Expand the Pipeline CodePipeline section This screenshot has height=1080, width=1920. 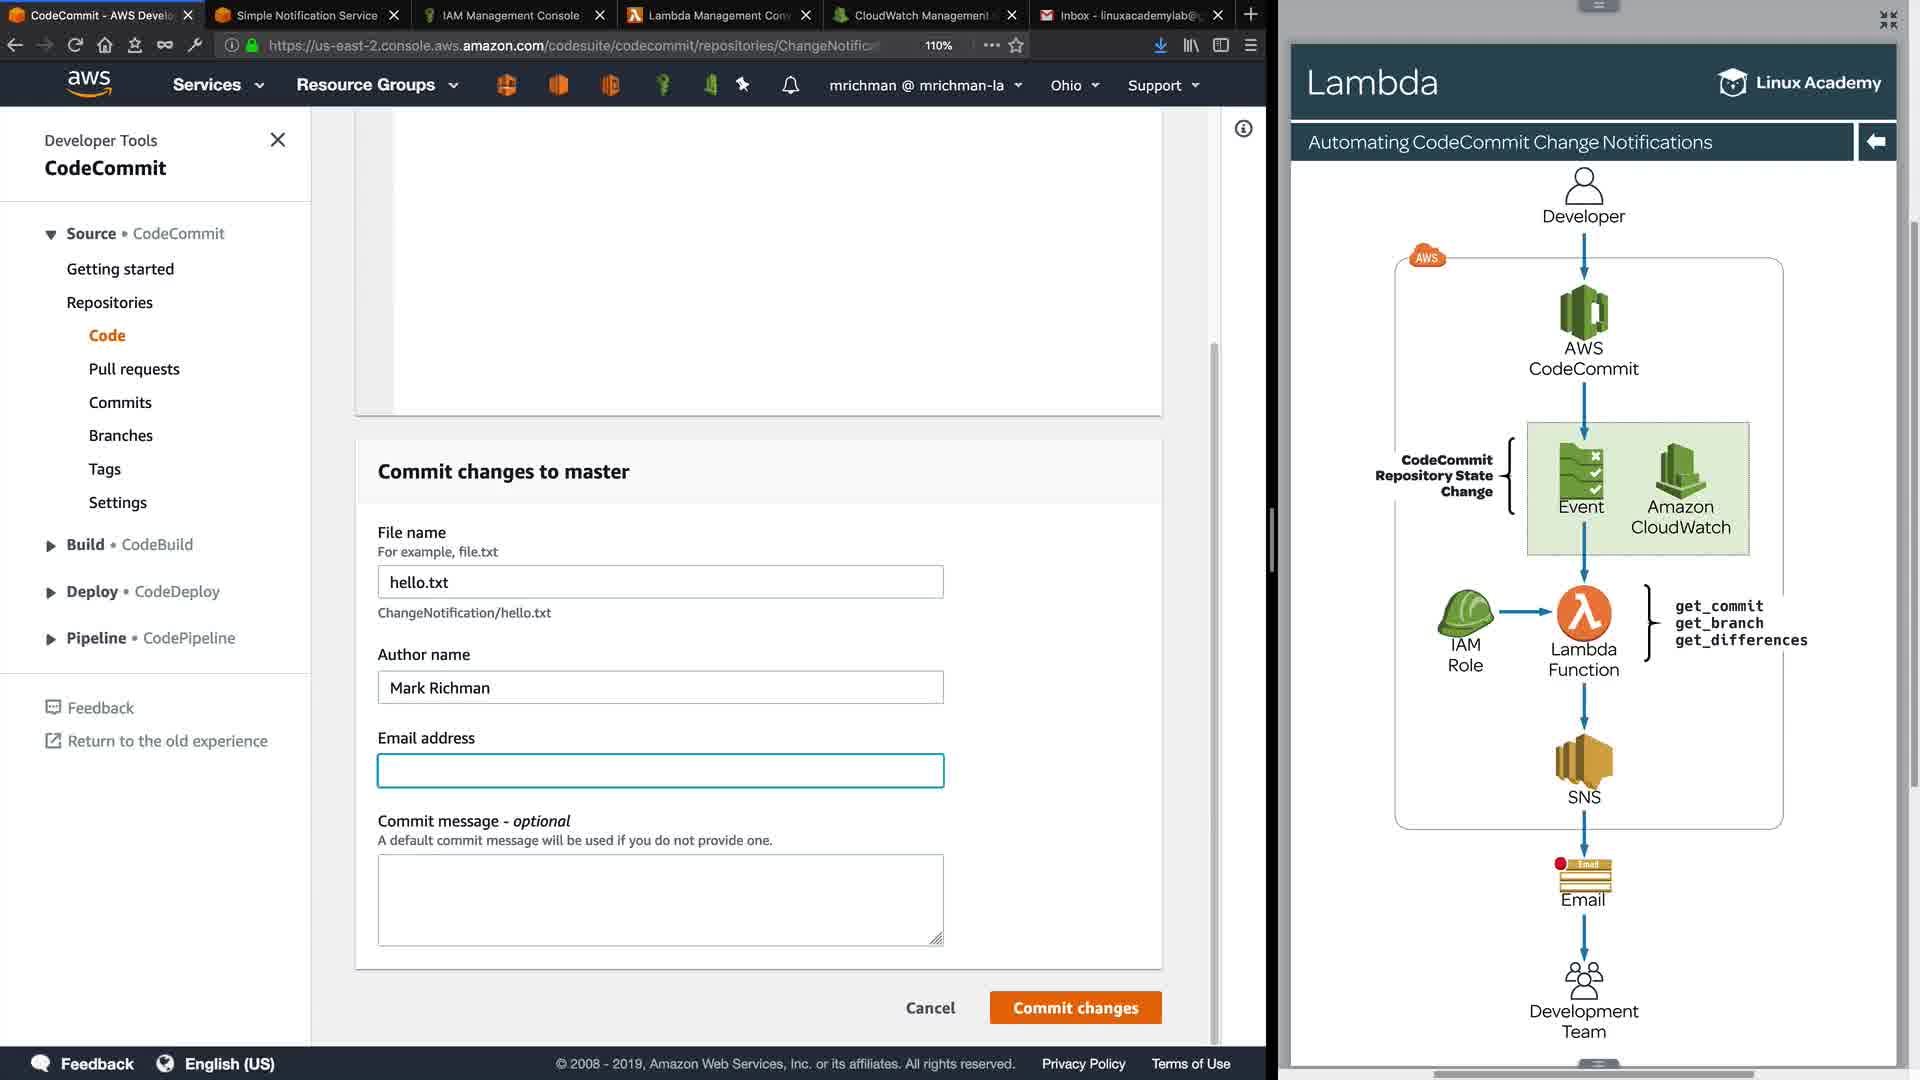tap(51, 639)
